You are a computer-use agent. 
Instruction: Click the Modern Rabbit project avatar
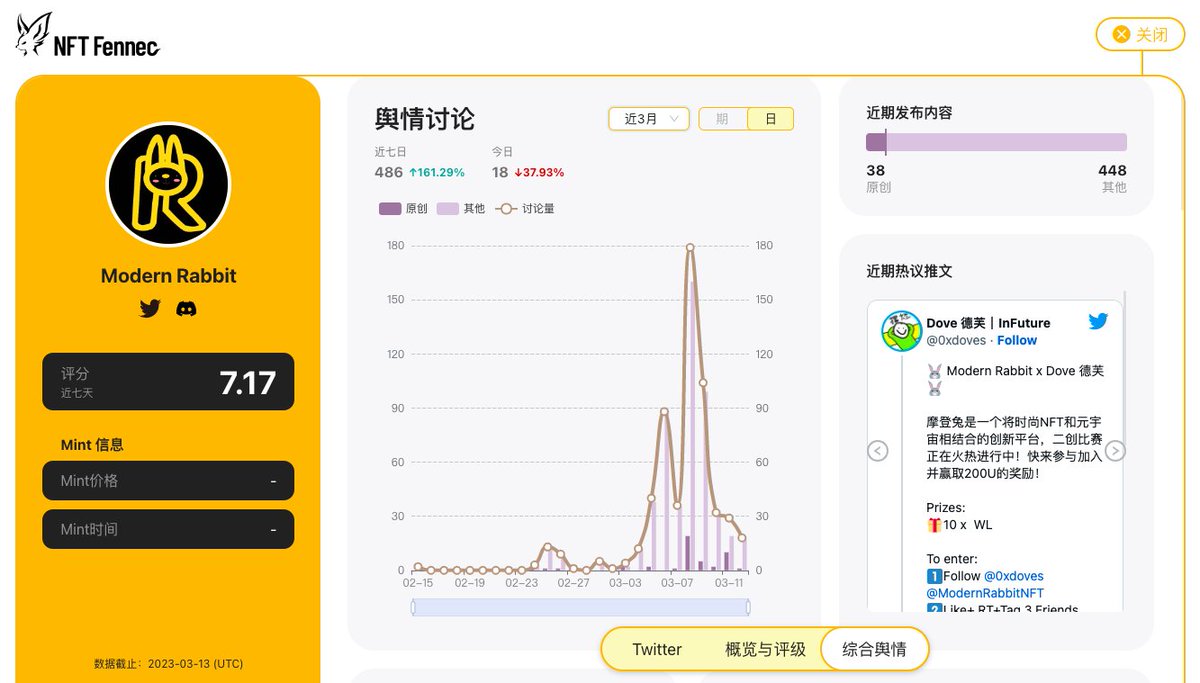[168, 184]
